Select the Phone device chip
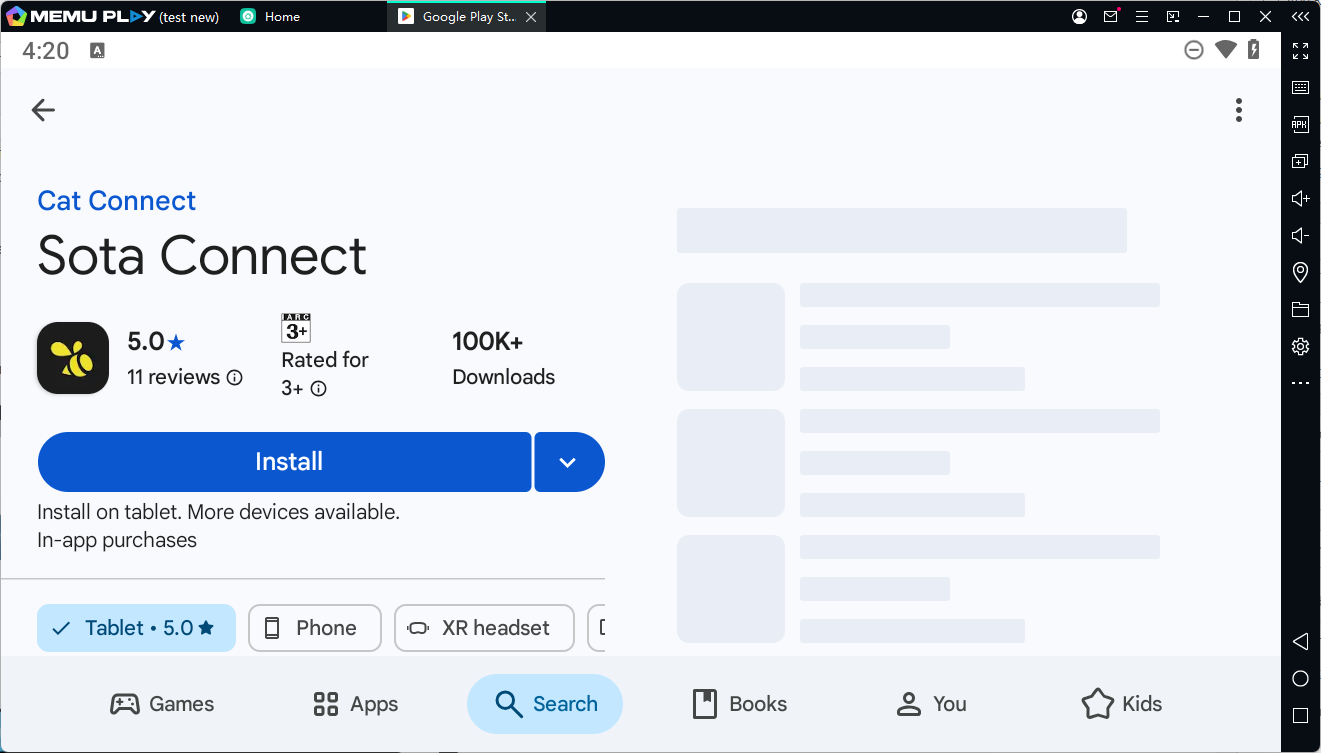The width and height of the screenshot is (1321, 753). point(314,628)
